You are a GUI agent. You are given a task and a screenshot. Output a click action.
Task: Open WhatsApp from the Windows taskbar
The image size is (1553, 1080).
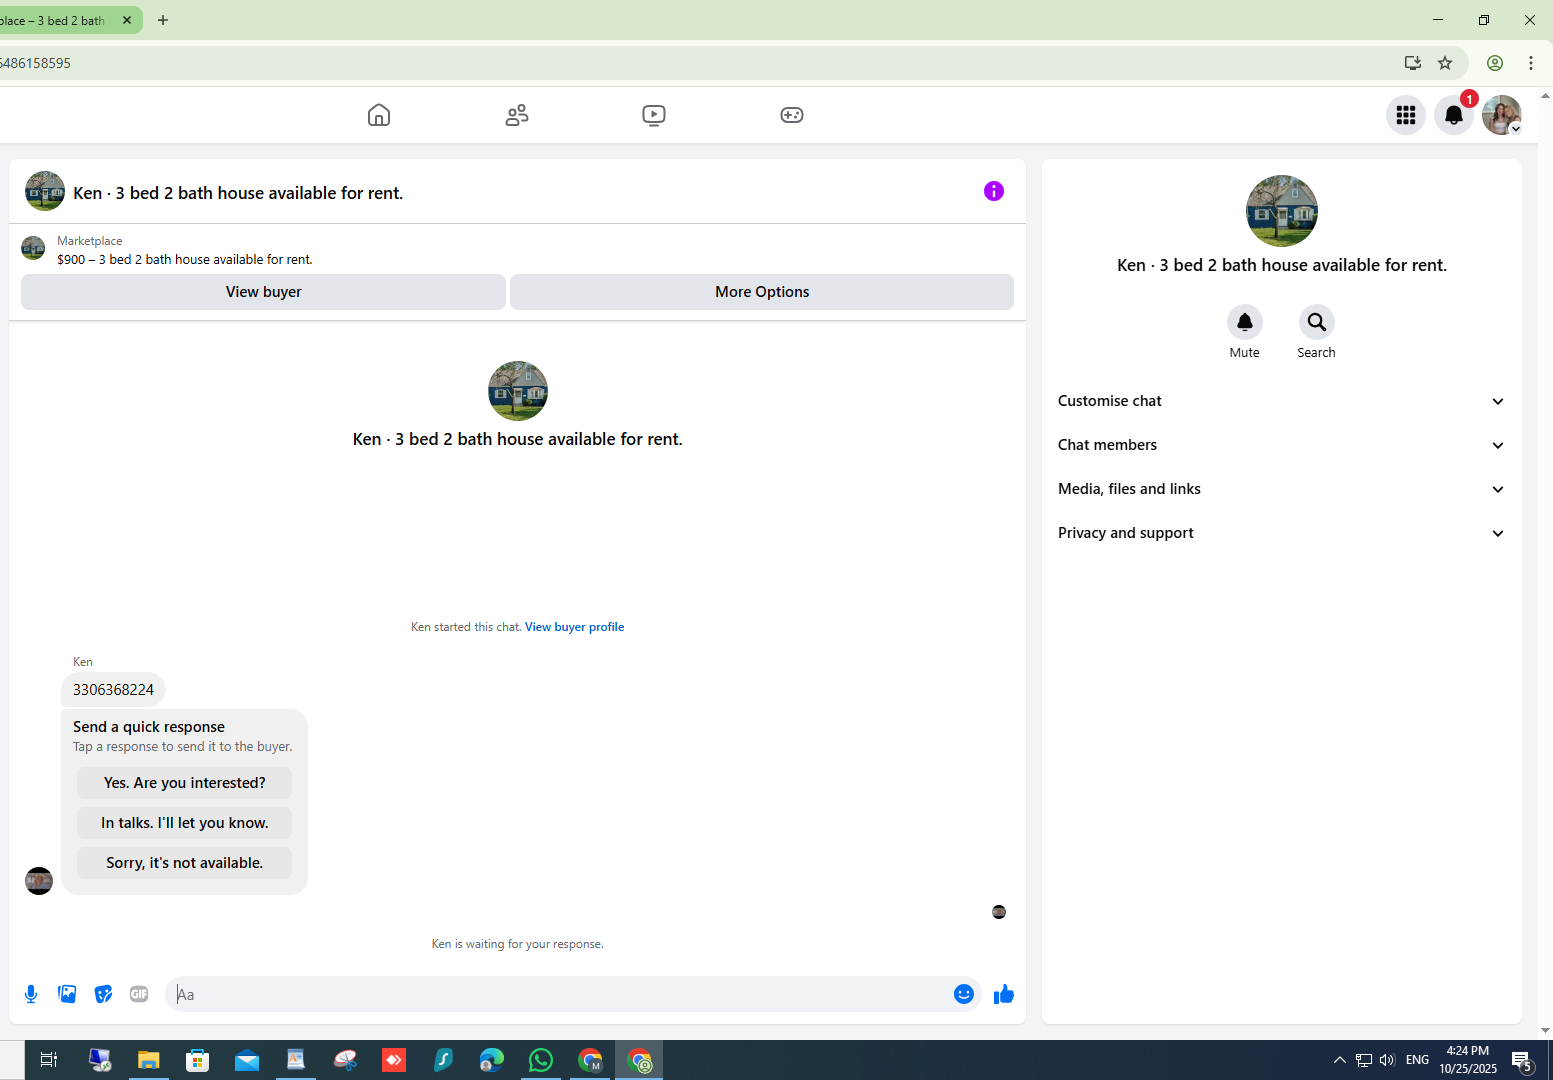(x=541, y=1060)
